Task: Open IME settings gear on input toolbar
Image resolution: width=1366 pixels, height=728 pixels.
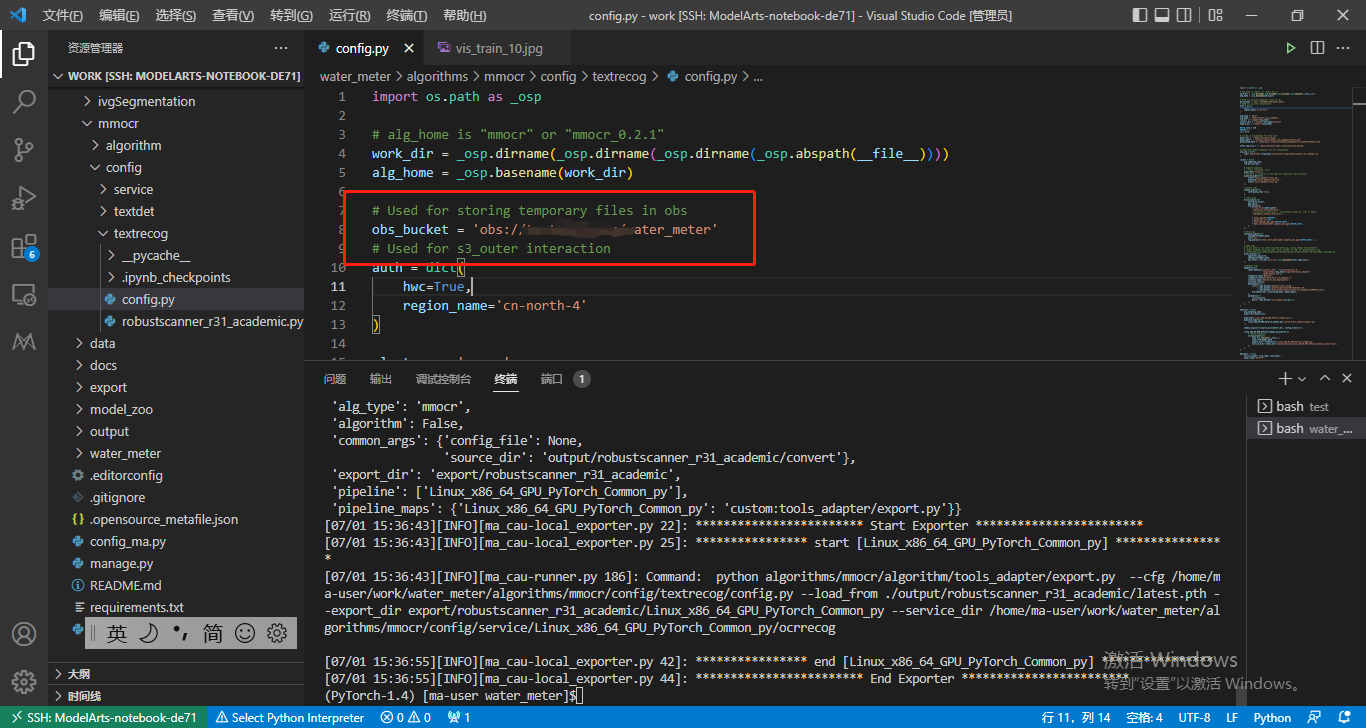Action: pyautogui.click(x=277, y=633)
